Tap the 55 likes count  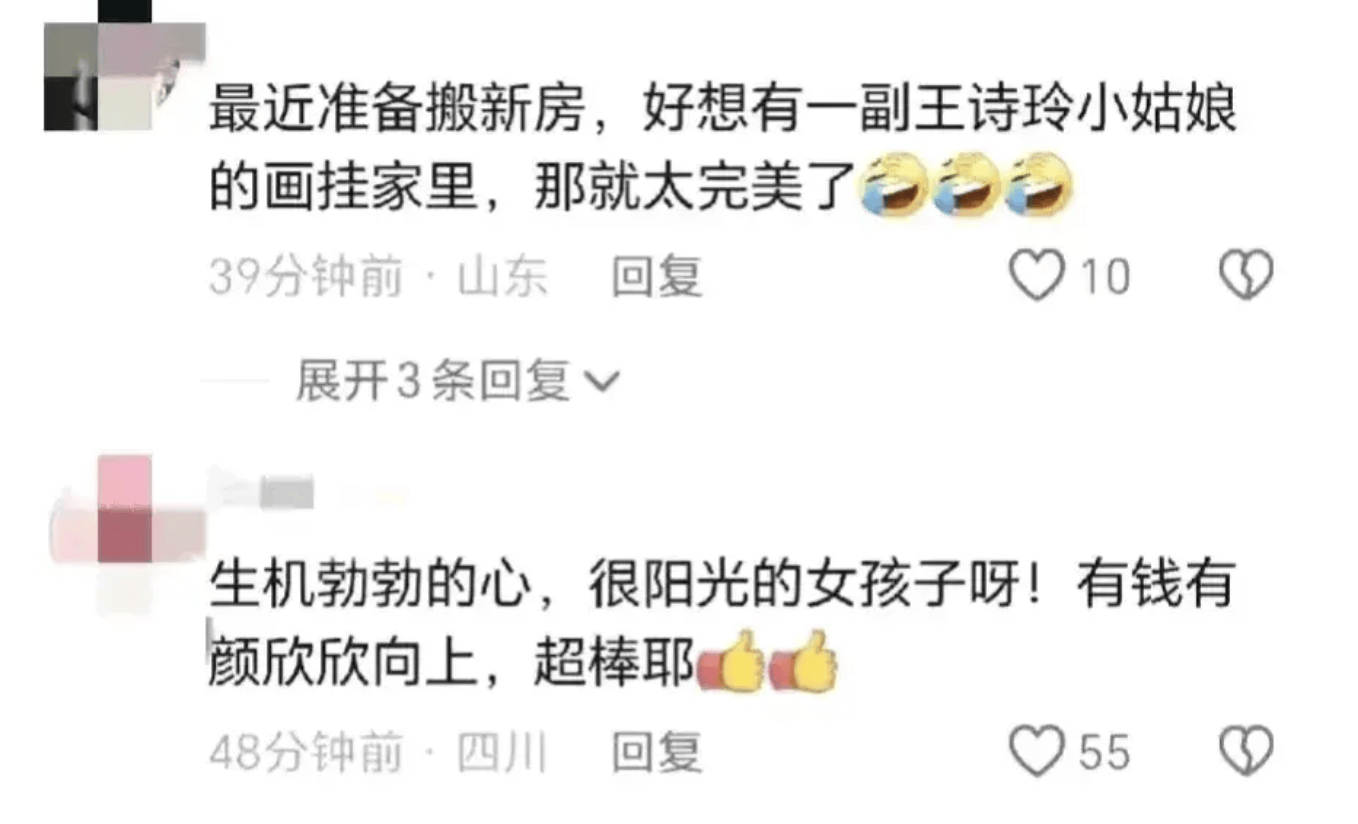(x=1104, y=753)
